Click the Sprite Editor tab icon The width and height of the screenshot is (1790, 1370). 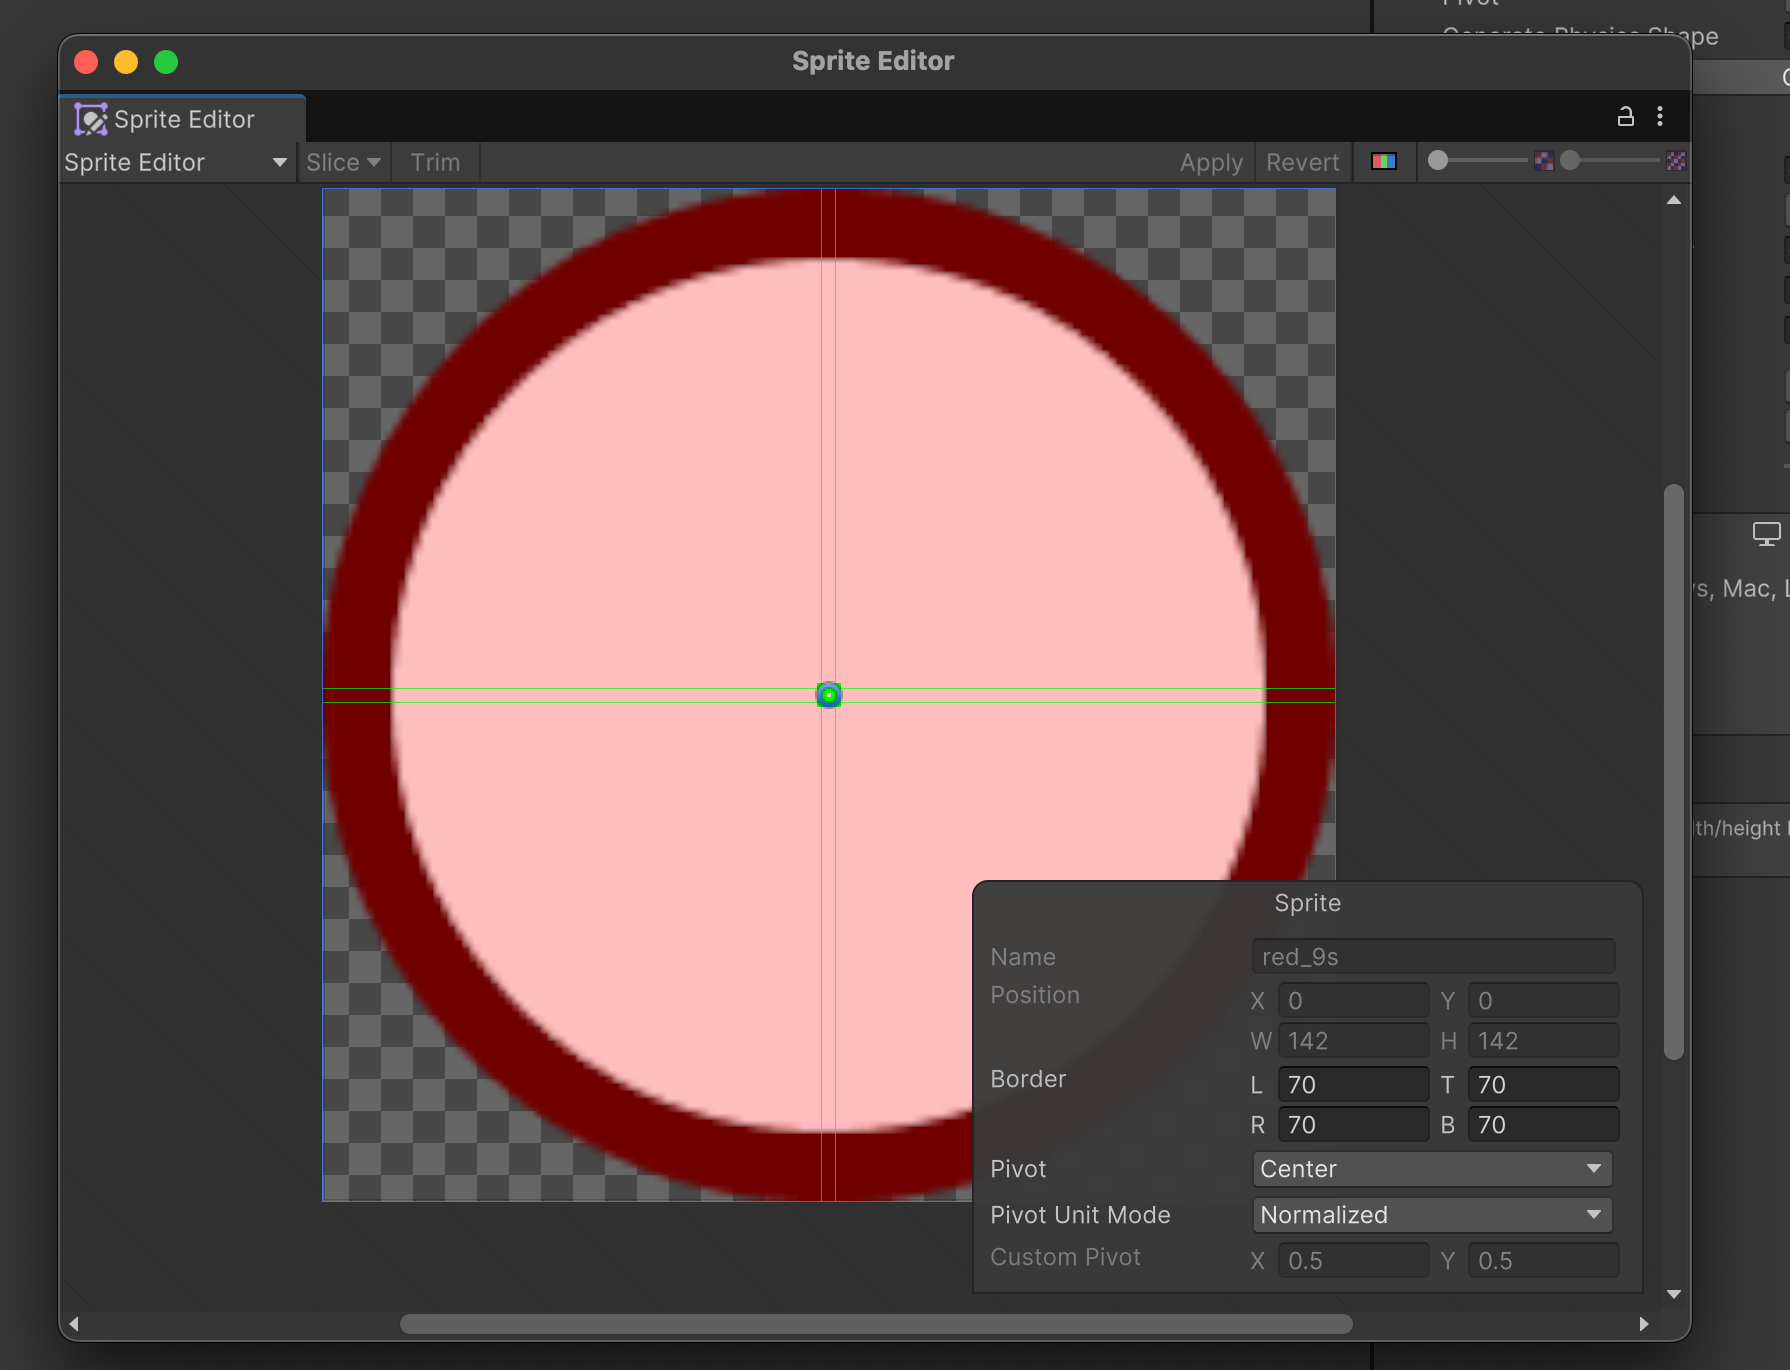(x=90, y=120)
